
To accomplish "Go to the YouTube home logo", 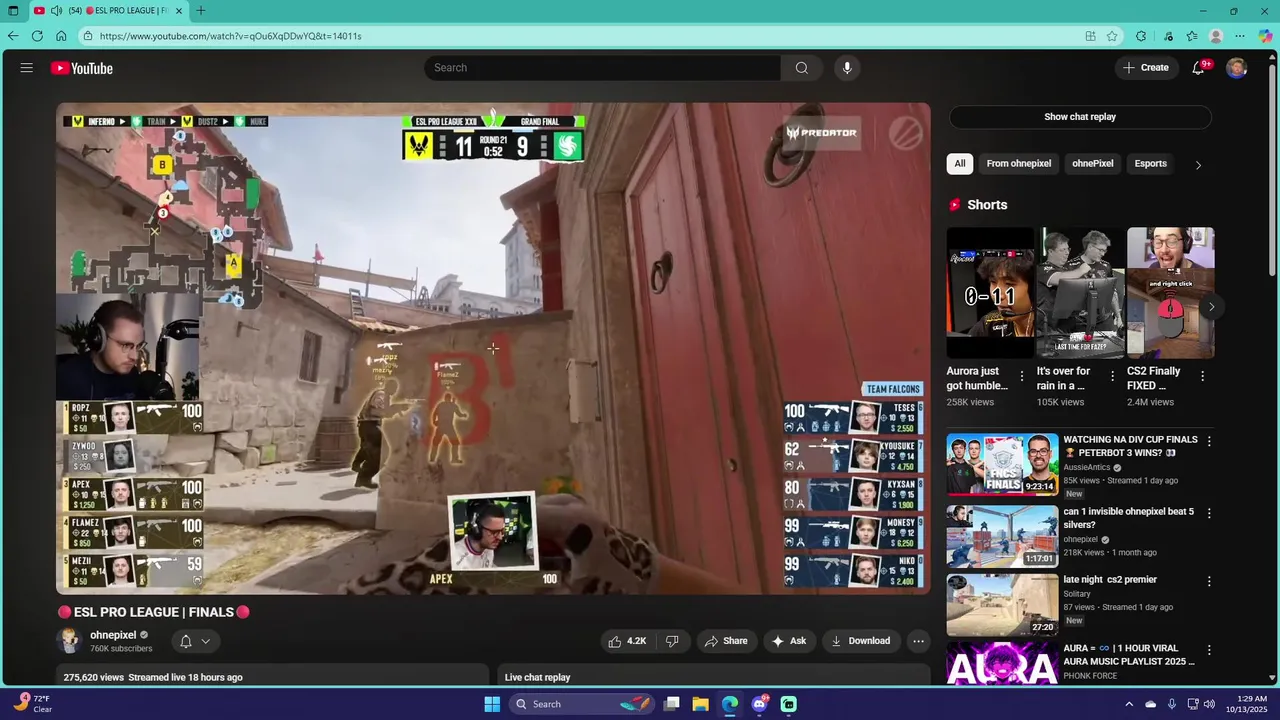I will pyautogui.click(x=82, y=68).
